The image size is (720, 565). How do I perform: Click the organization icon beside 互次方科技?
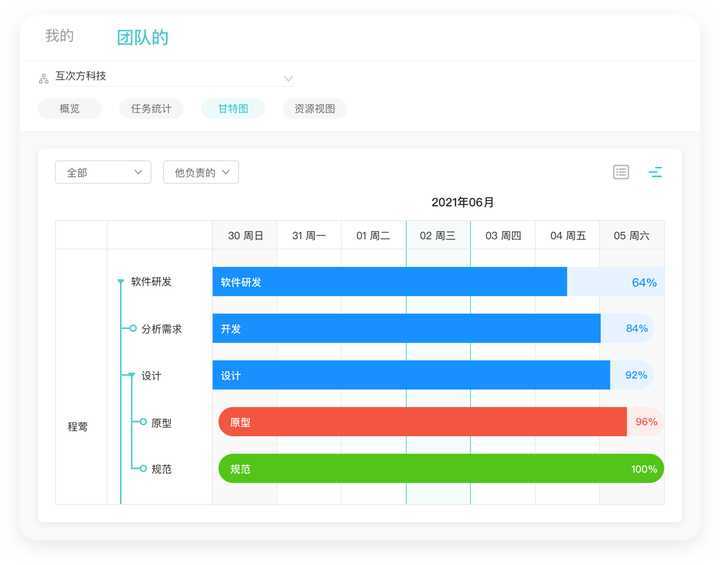tap(44, 79)
